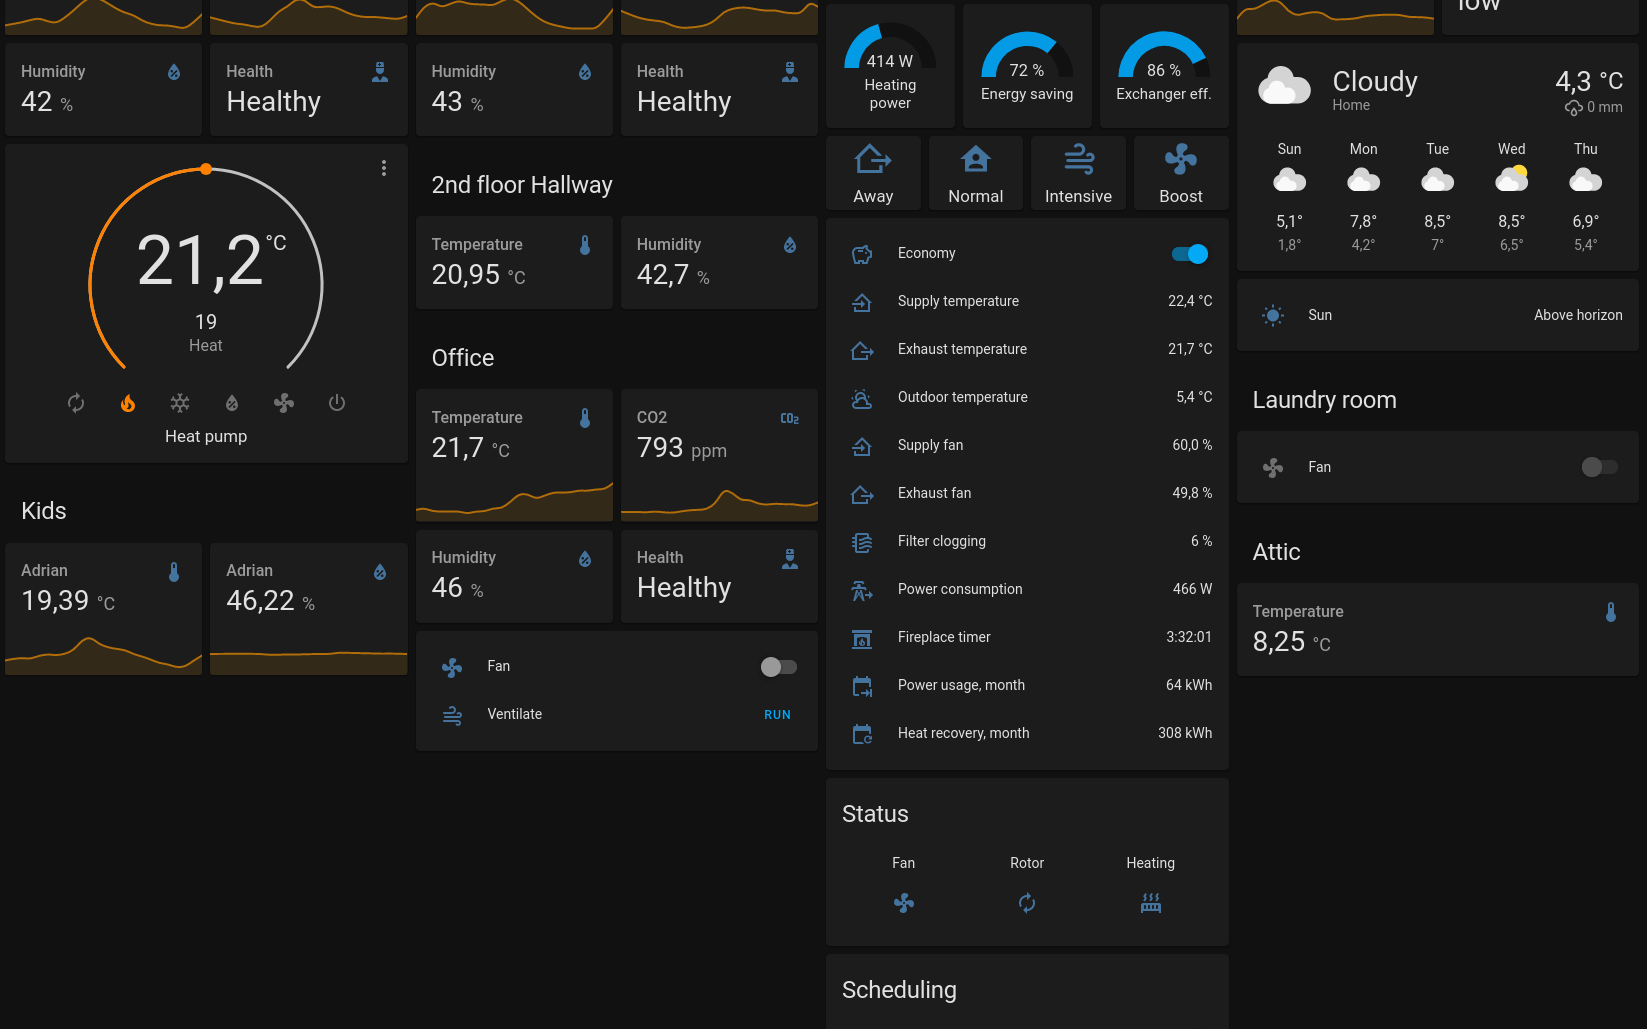Viewport: 1647px width, 1029px height.
Task: Select fan-only mode on heat pump
Action: click(x=284, y=403)
